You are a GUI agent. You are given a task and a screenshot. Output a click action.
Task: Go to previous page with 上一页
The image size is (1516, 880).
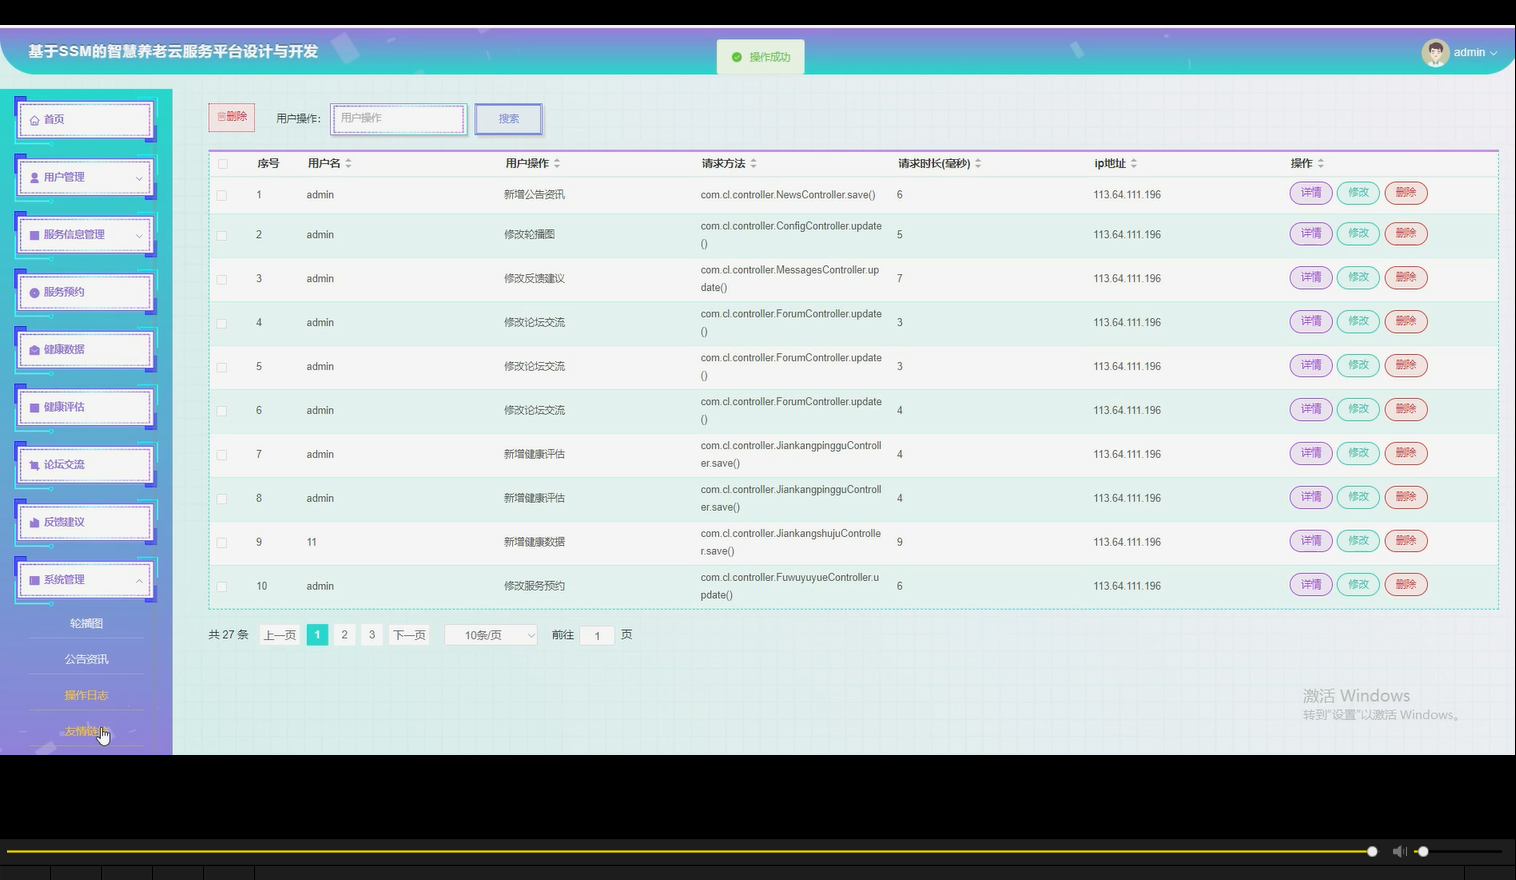(279, 635)
